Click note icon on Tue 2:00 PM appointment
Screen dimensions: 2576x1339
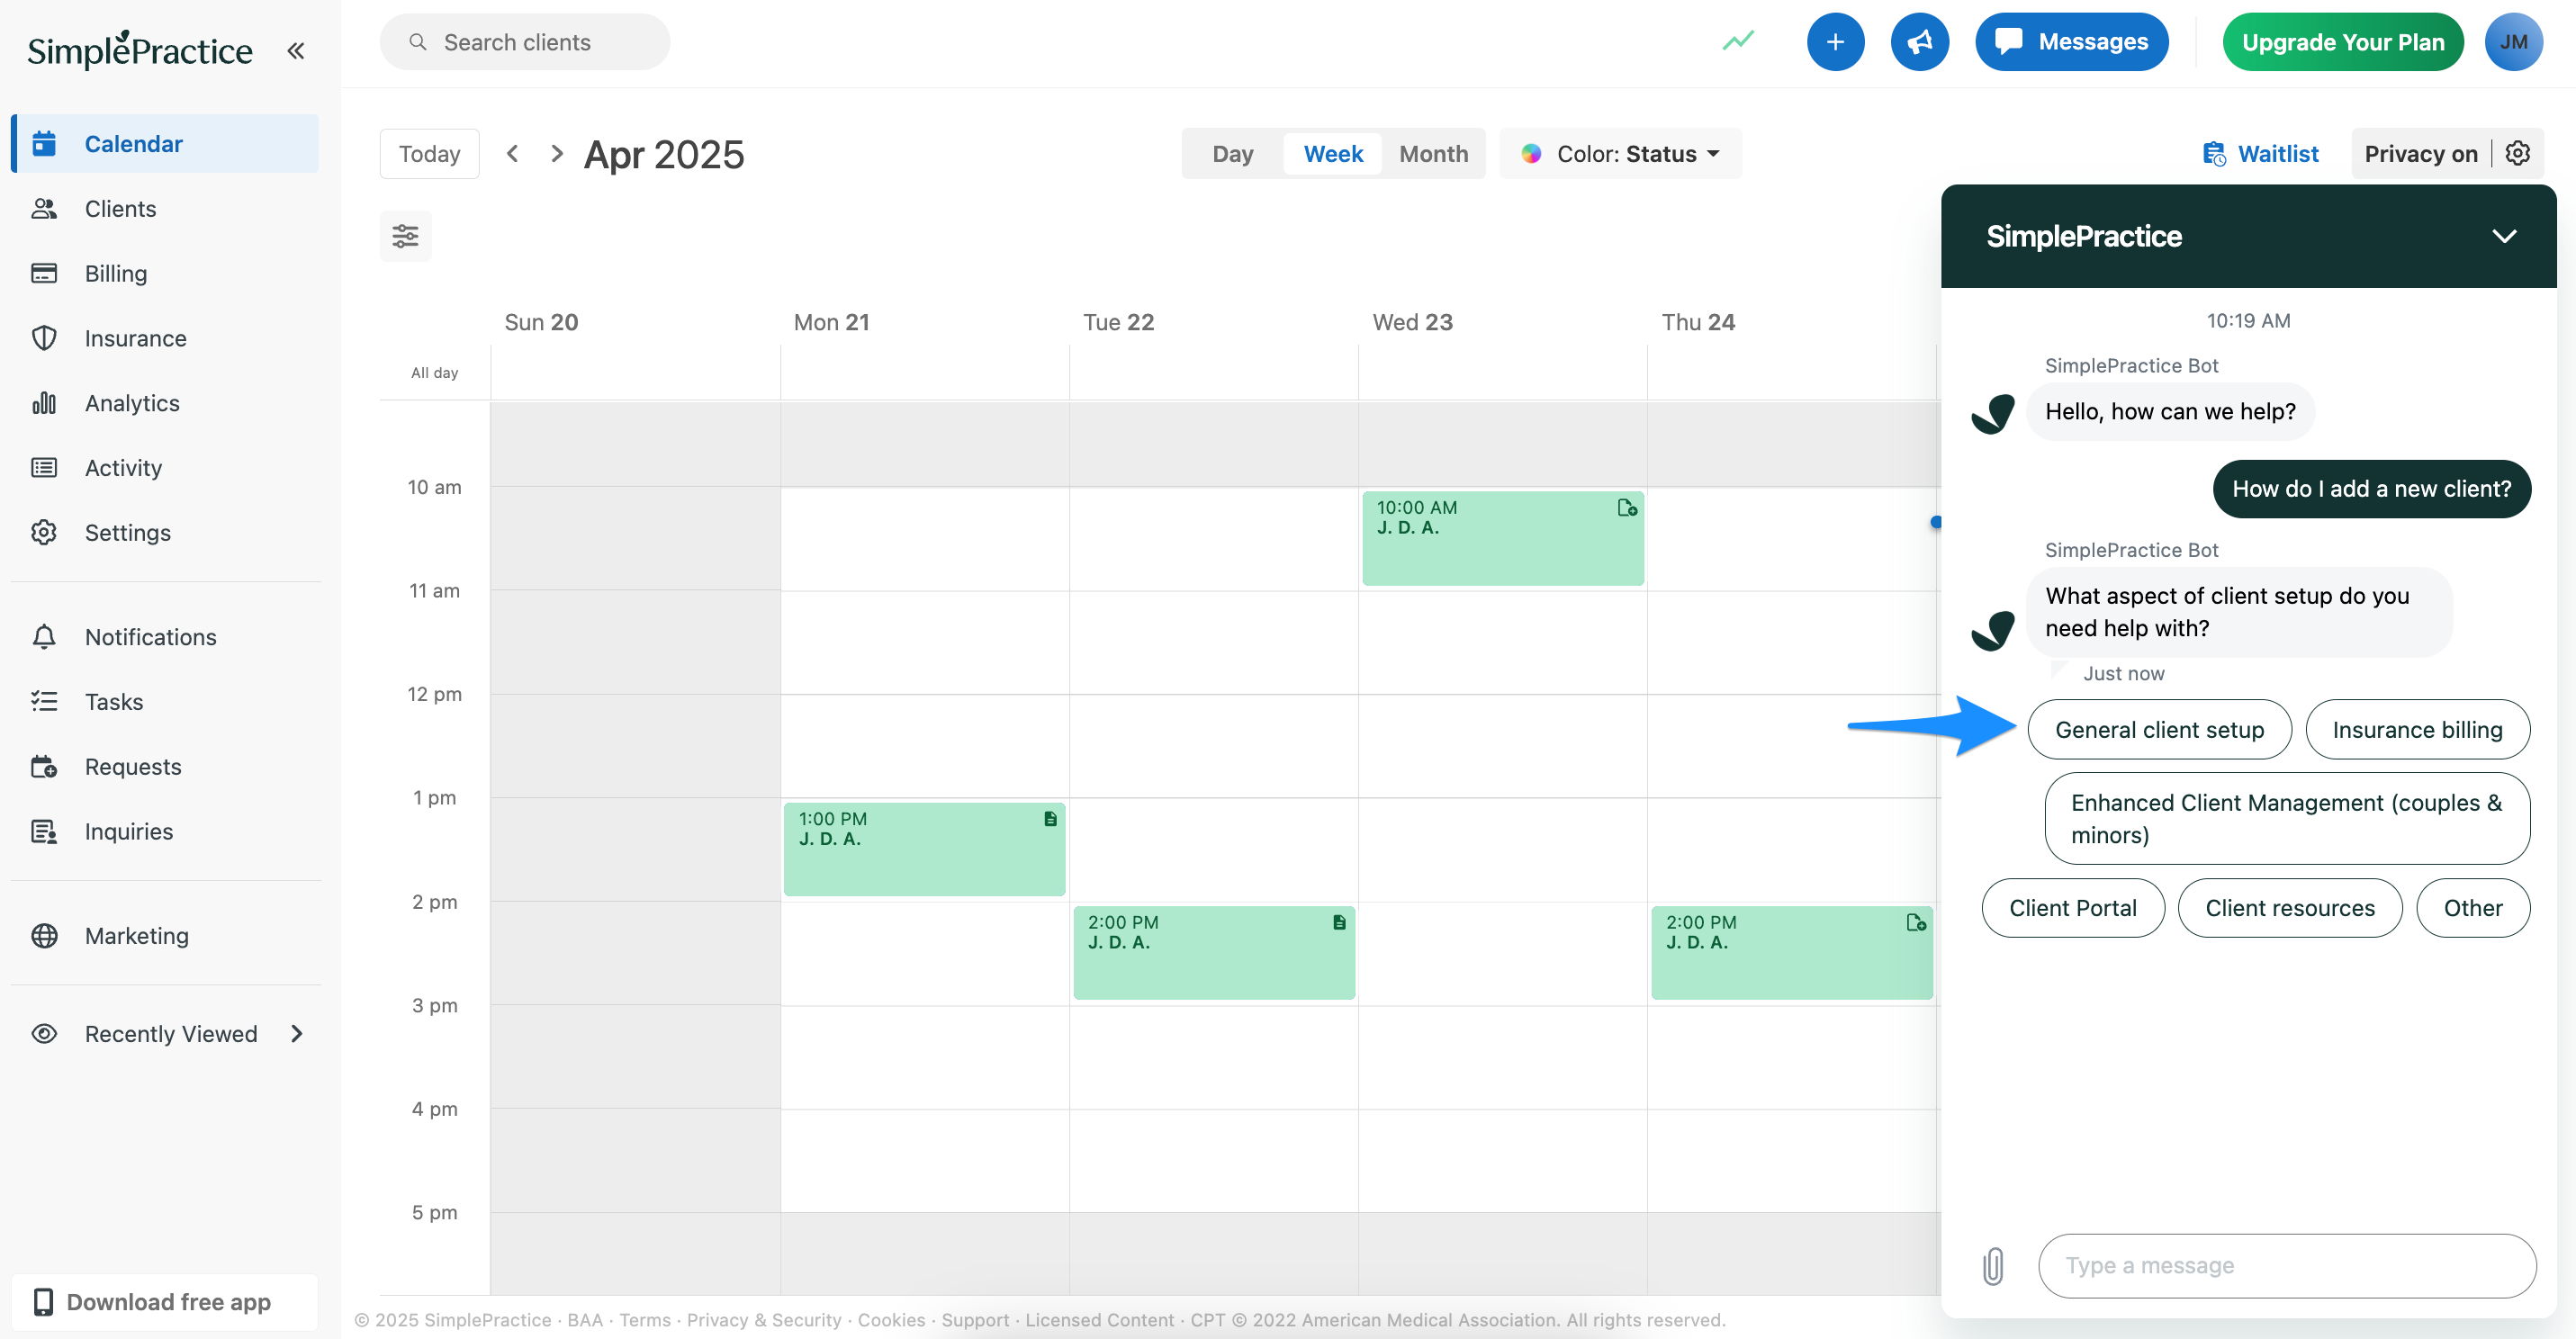(1339, 922)
